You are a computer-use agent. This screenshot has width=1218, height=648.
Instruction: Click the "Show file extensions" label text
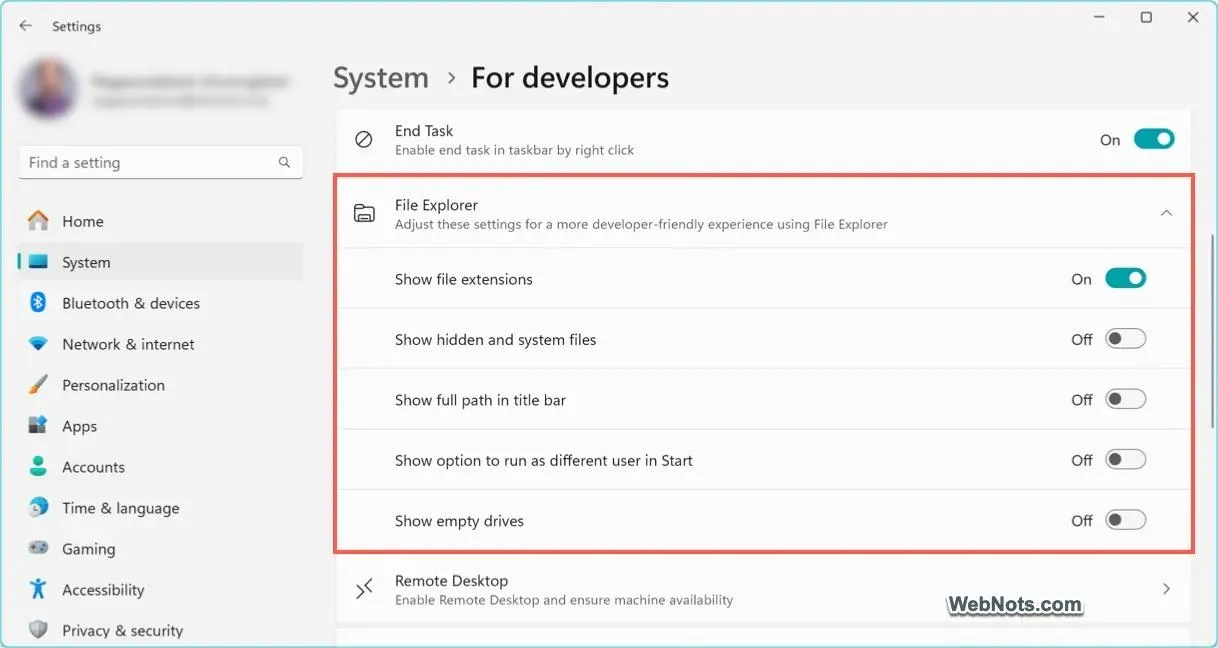pyautogui.click(x=464, y=279)
